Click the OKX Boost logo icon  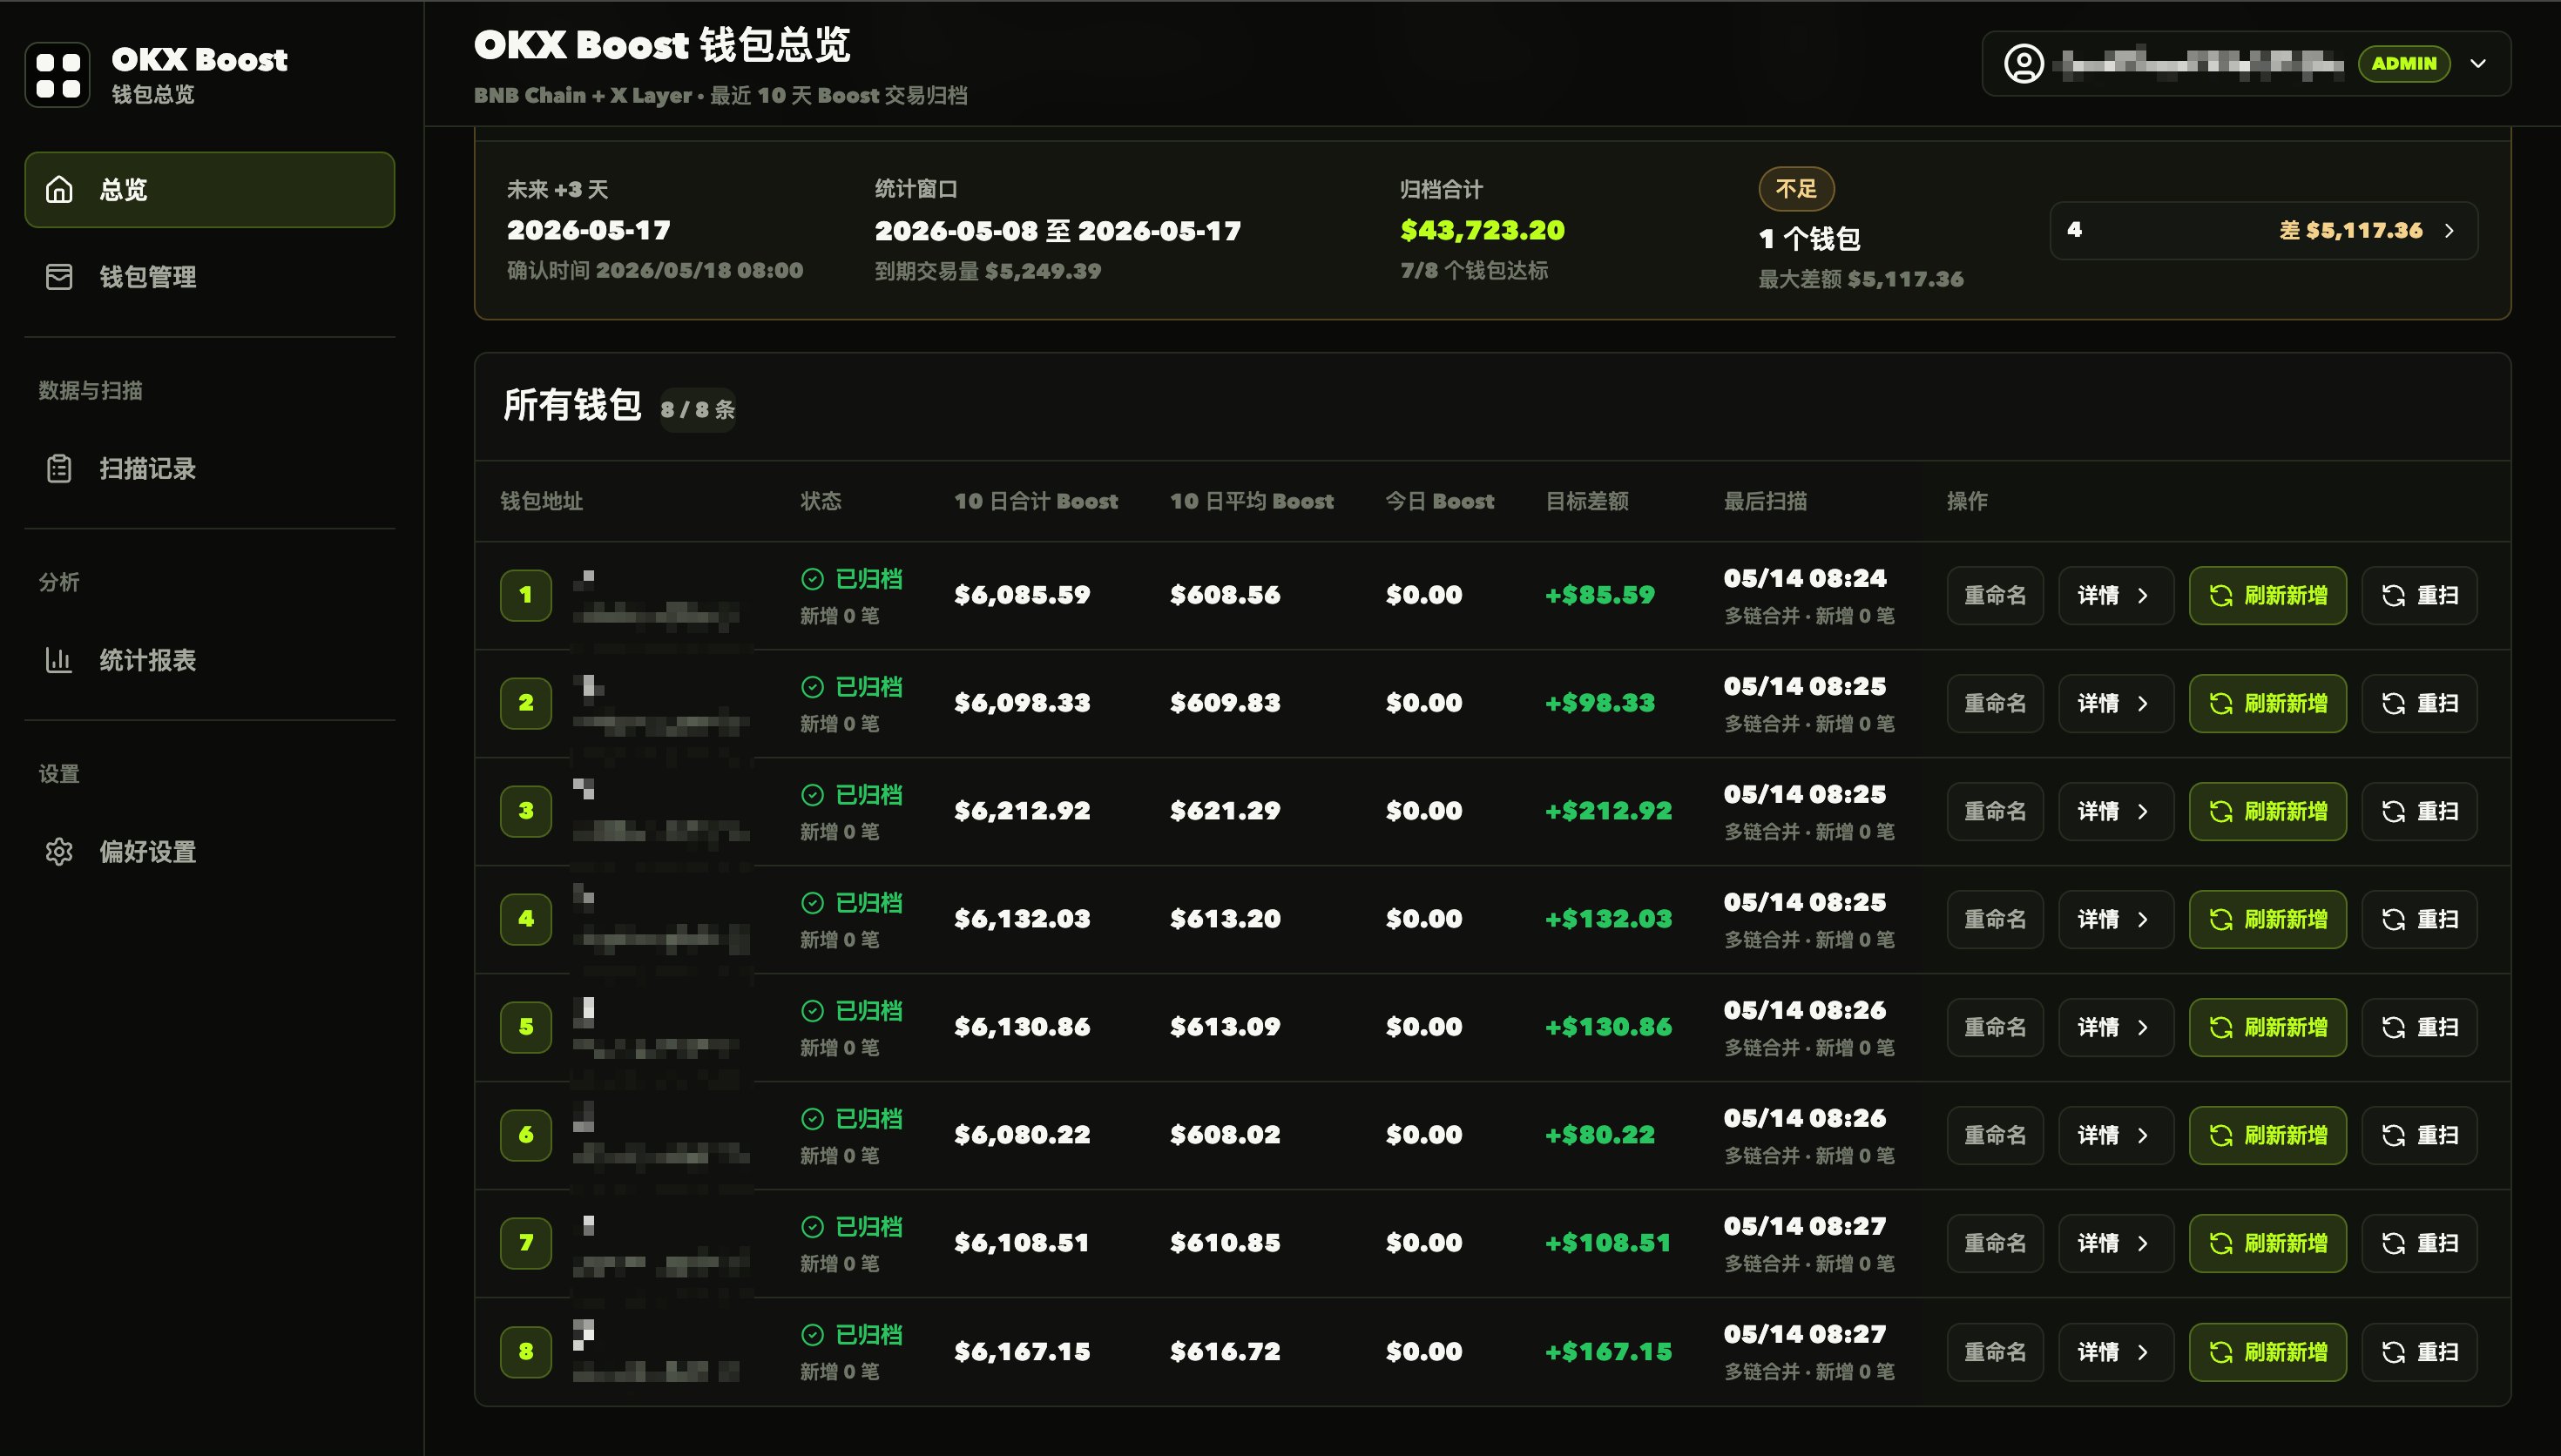pos(57,74)
